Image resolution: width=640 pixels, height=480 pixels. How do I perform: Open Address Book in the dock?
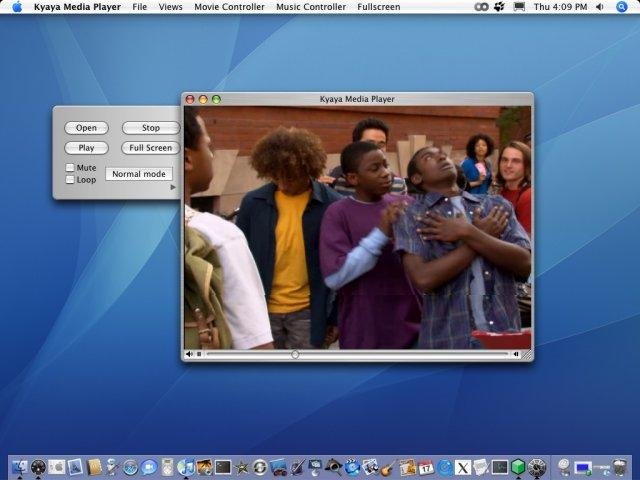[x=94, y=467]
